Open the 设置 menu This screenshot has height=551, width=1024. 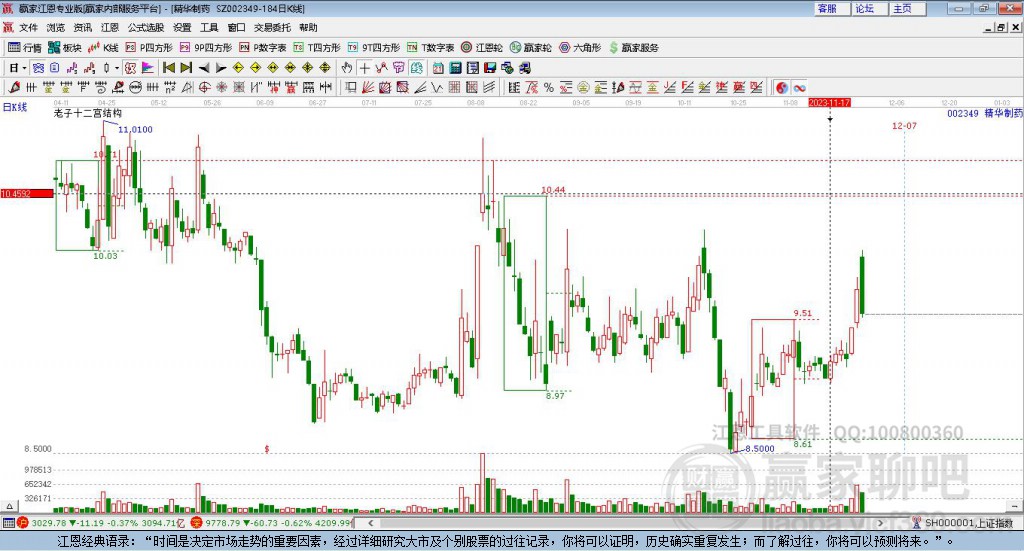[182, 27]
